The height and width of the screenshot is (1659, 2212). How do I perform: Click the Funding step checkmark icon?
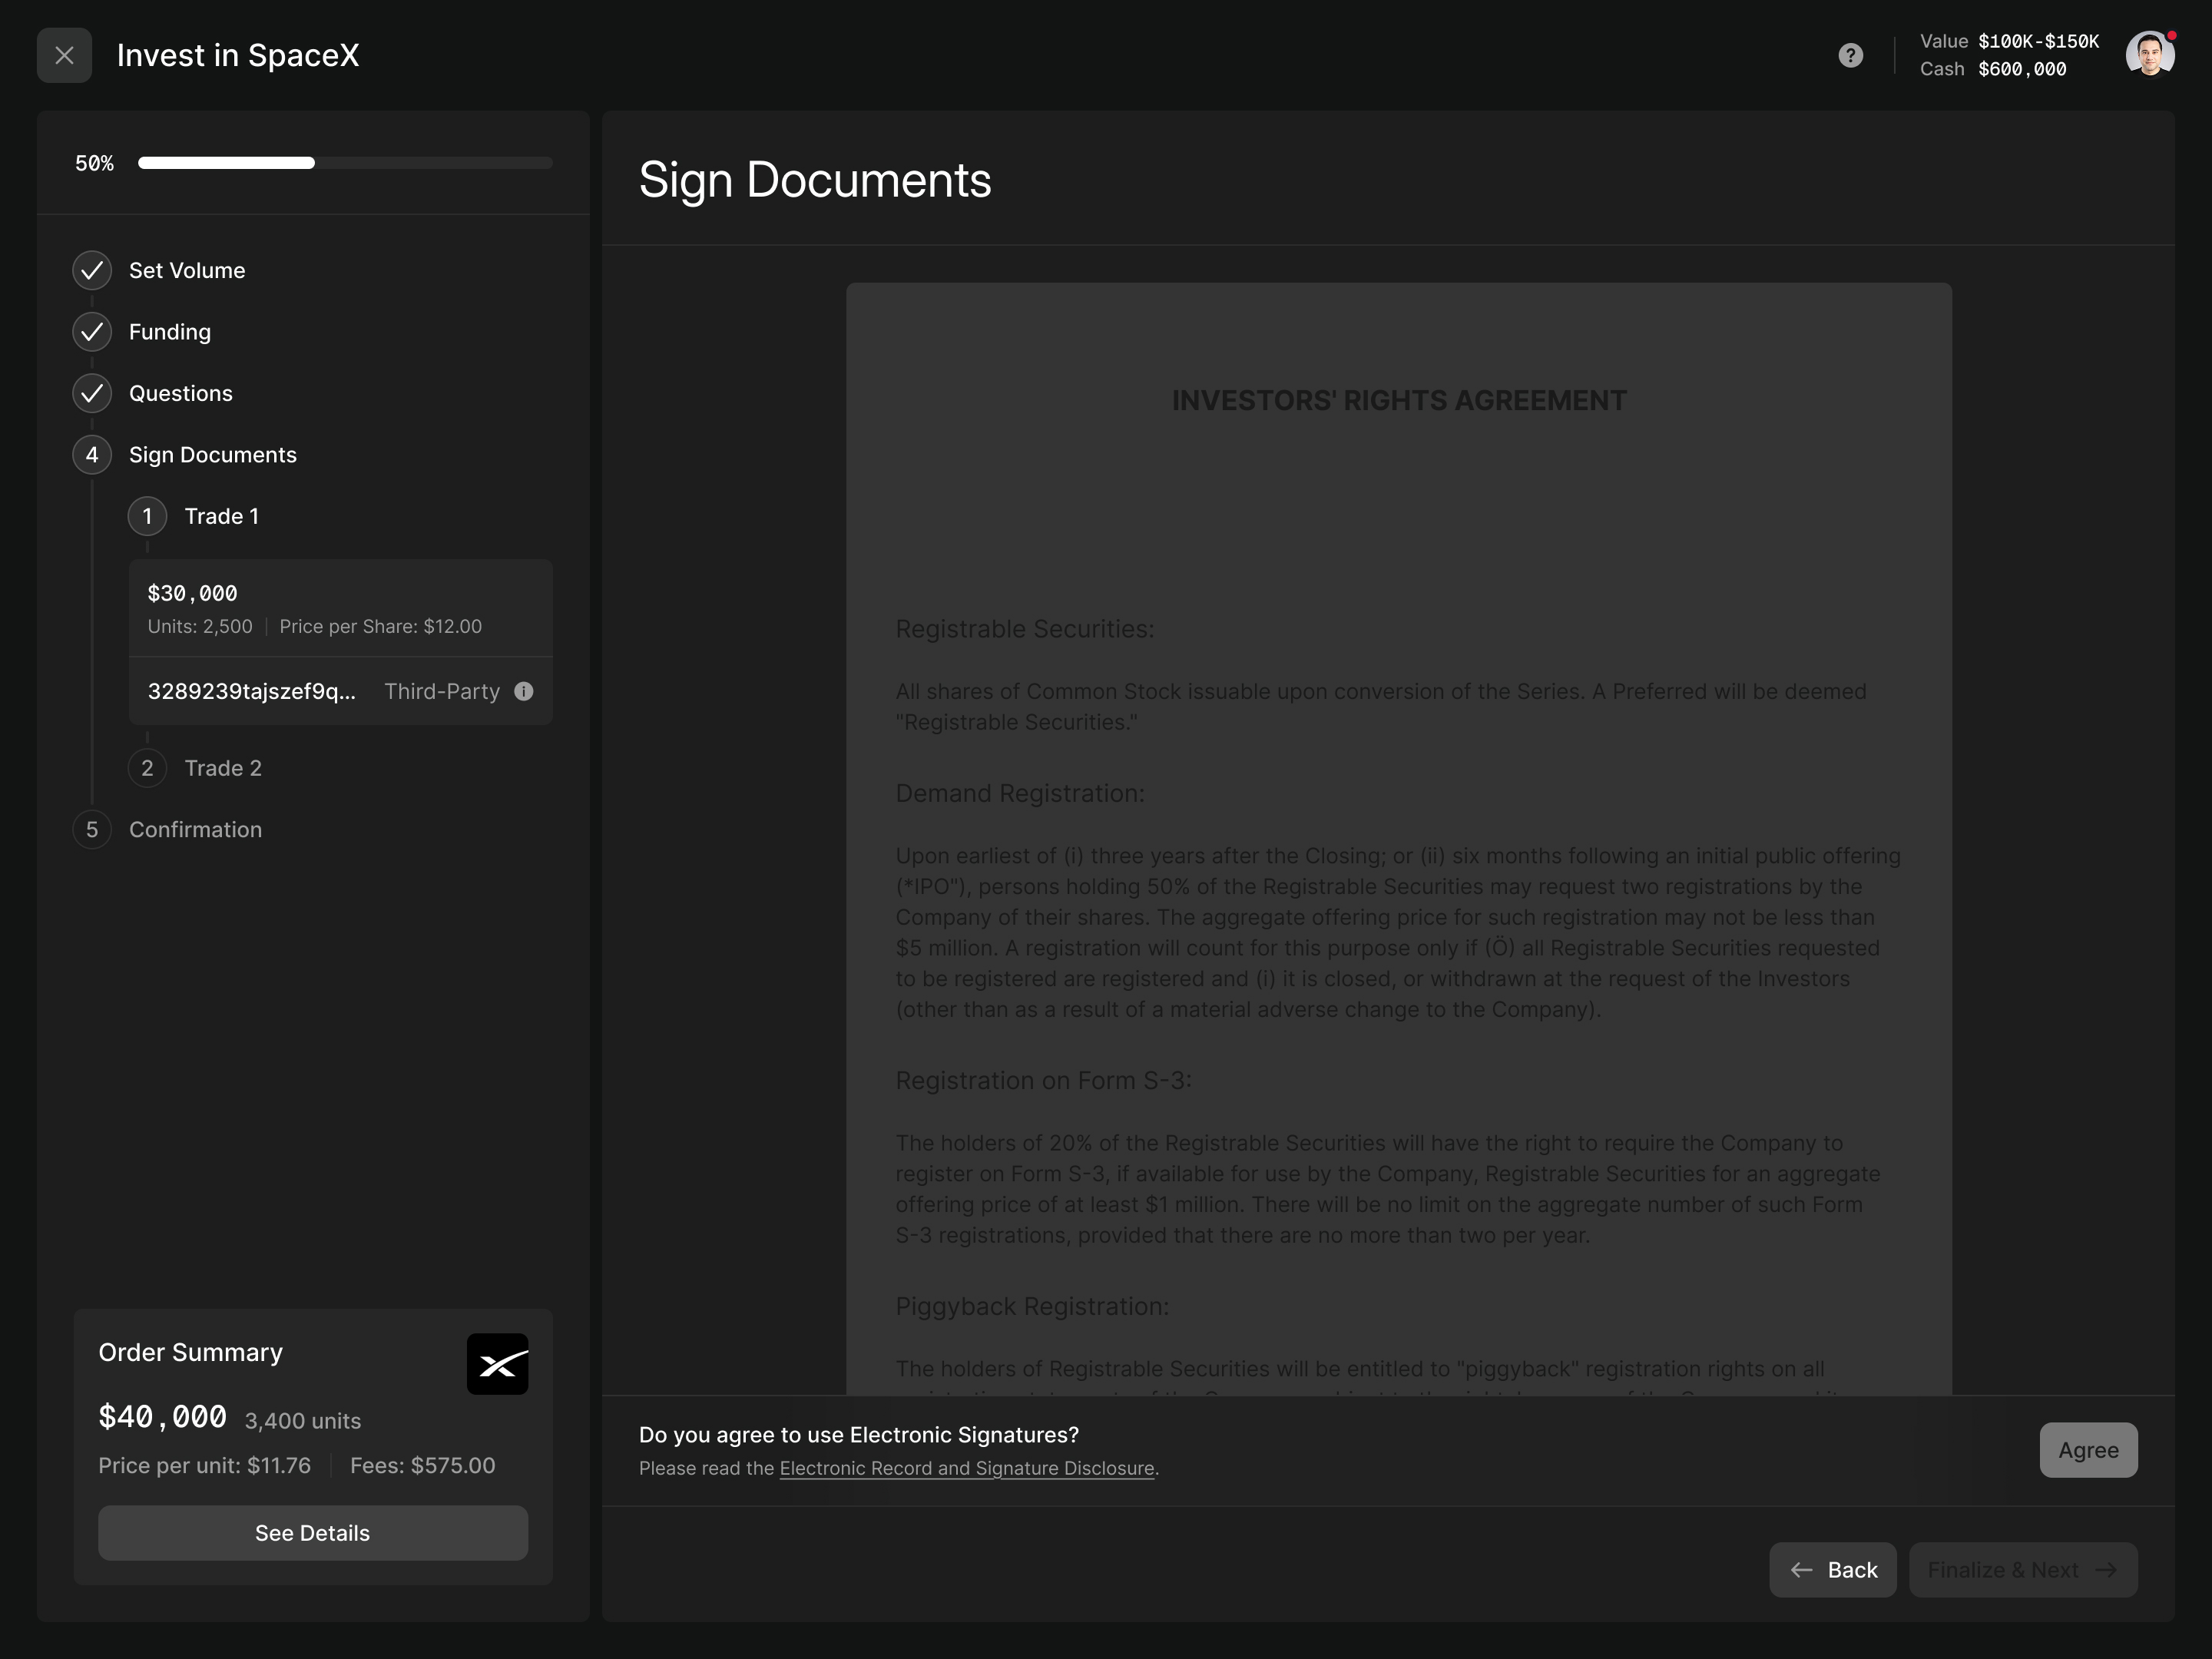[x=92, y=332]
